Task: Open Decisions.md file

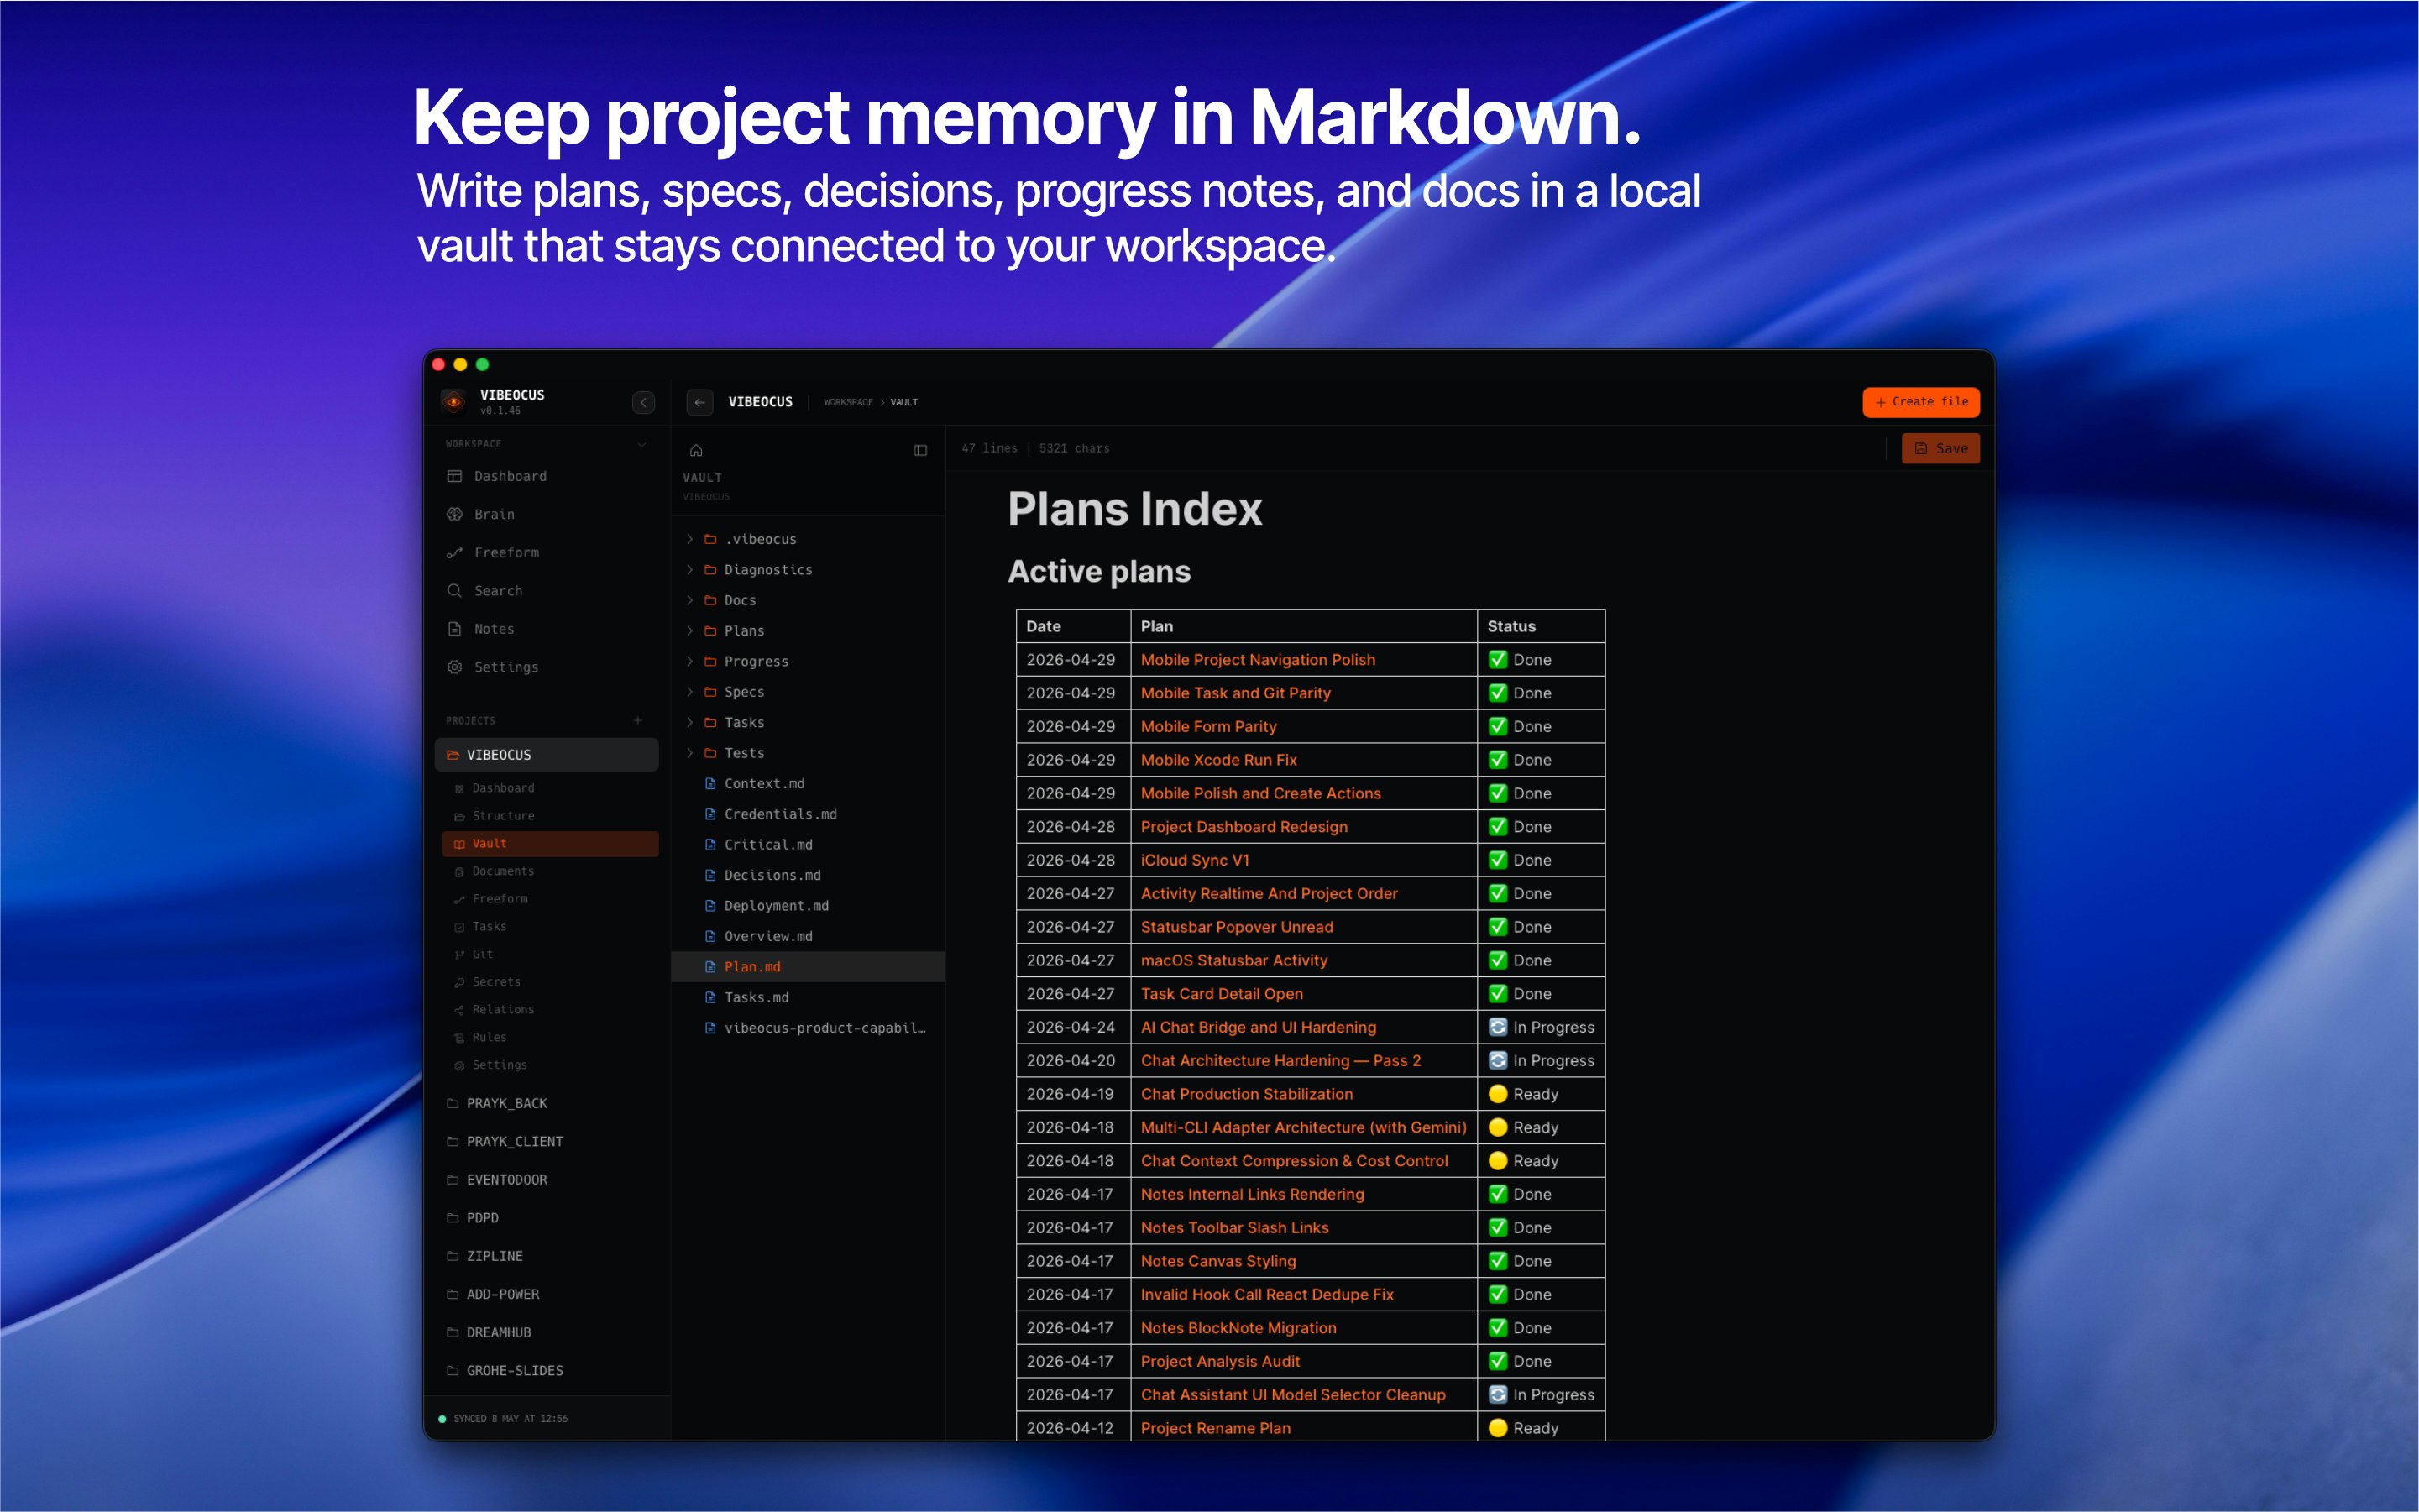Action: (x=808, y=875)
